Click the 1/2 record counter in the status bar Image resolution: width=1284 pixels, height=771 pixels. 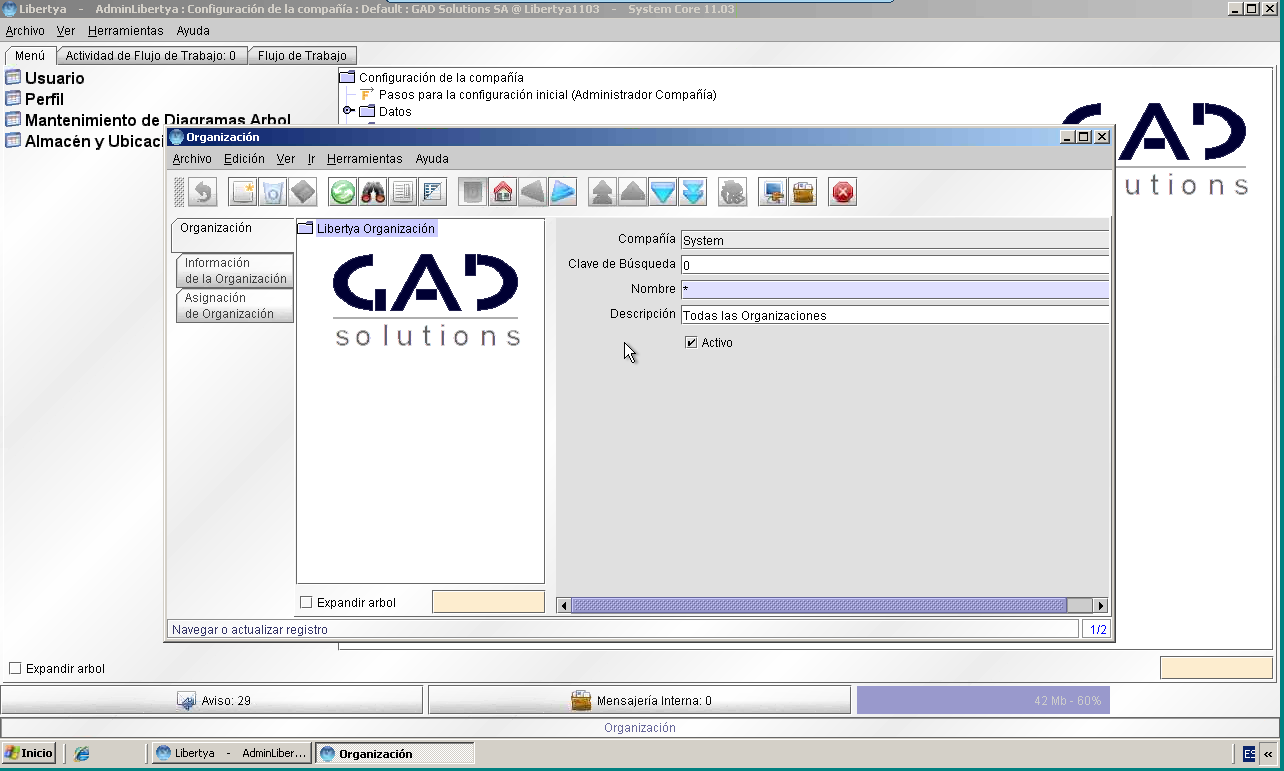(1097, 630)
